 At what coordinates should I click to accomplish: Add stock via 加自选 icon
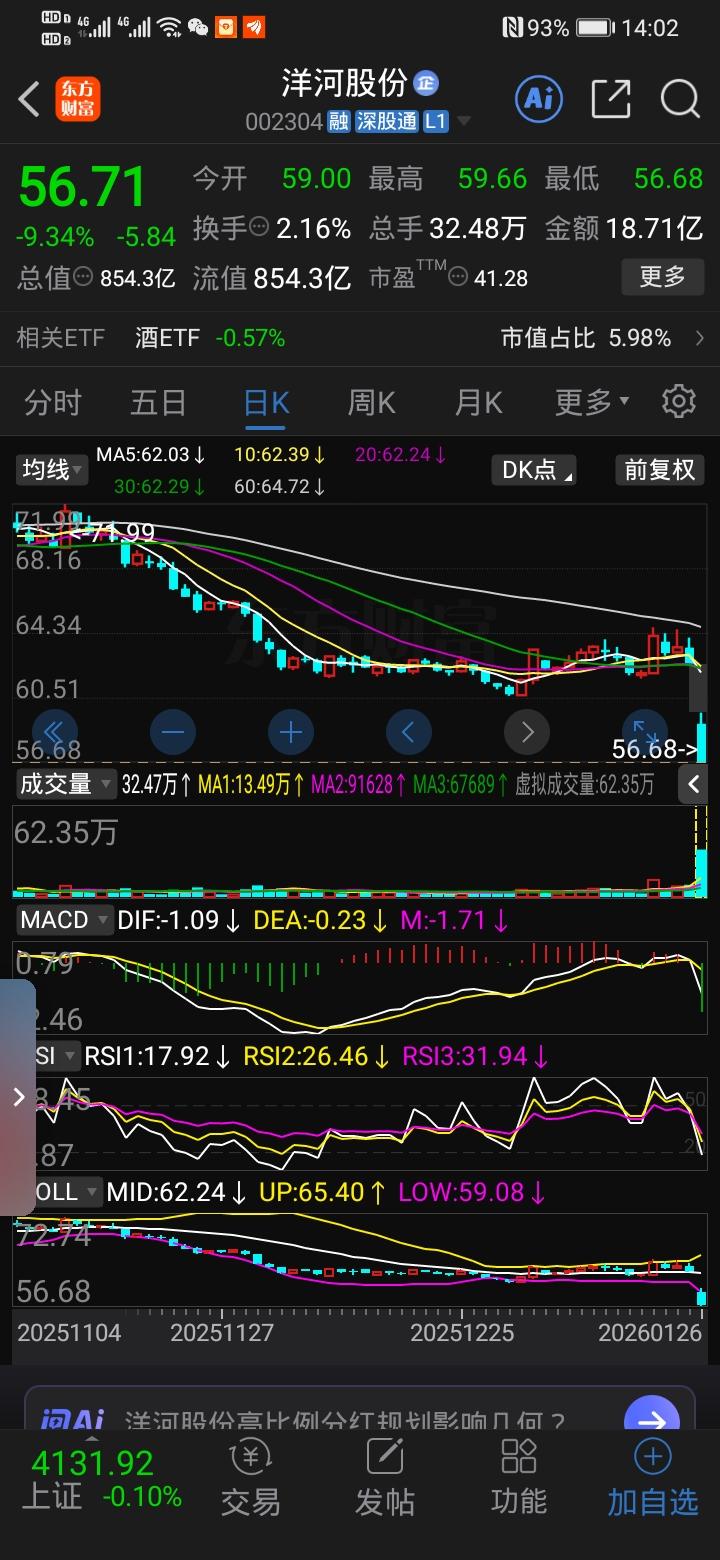tap(653, 1479)
